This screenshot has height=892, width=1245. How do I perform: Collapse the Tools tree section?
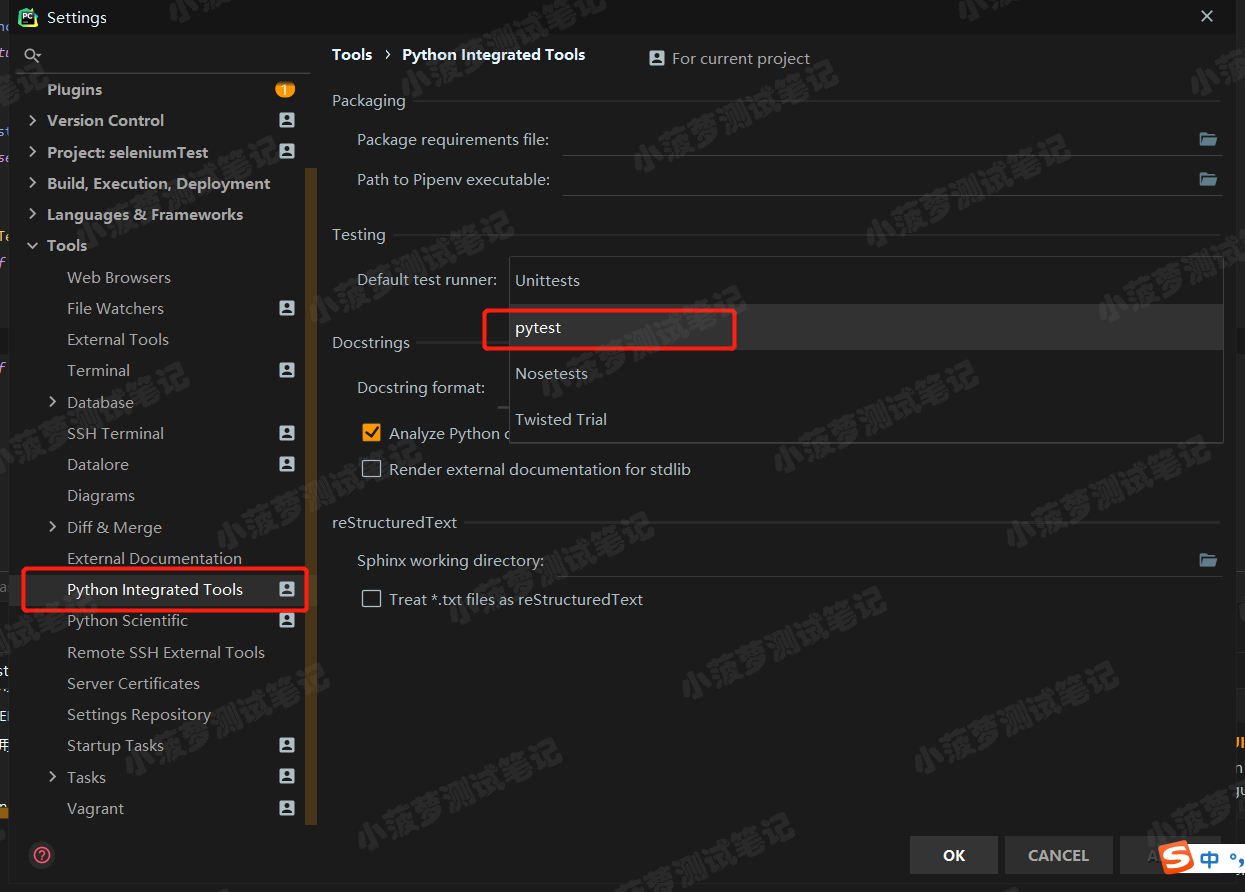[x=33, y=246]
